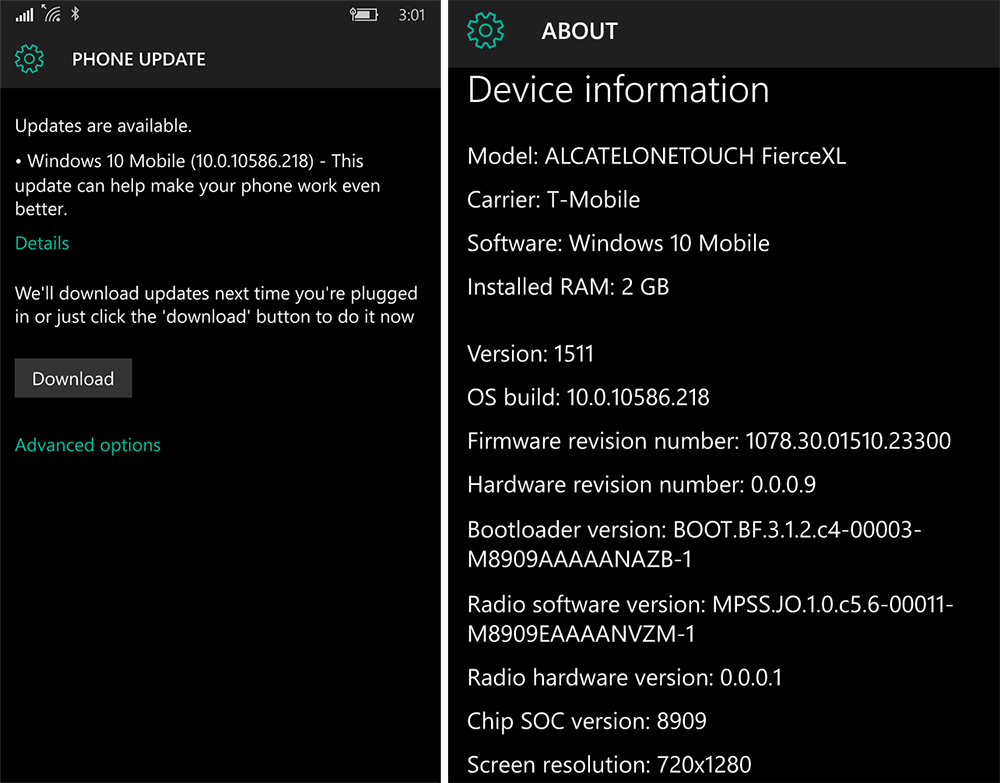
Task: Select Radio software version MPSS.JO.1.0.c5.6-00011 line
Action: coord(710,618)
